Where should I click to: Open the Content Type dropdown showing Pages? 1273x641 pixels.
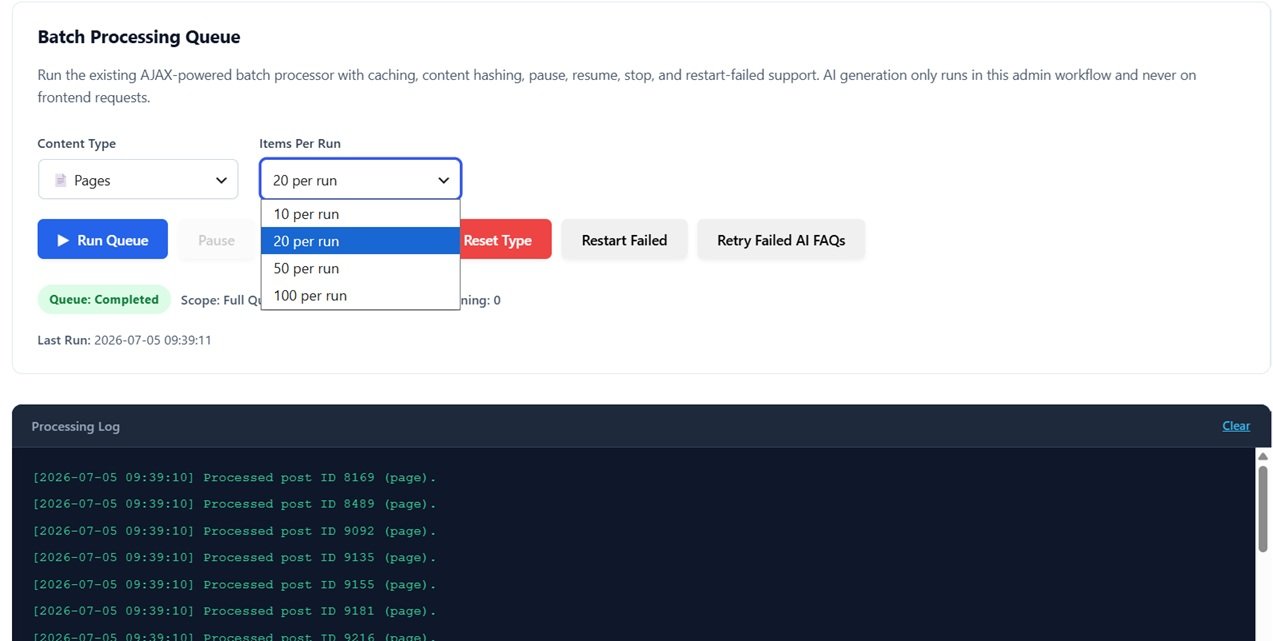point(138,180)
